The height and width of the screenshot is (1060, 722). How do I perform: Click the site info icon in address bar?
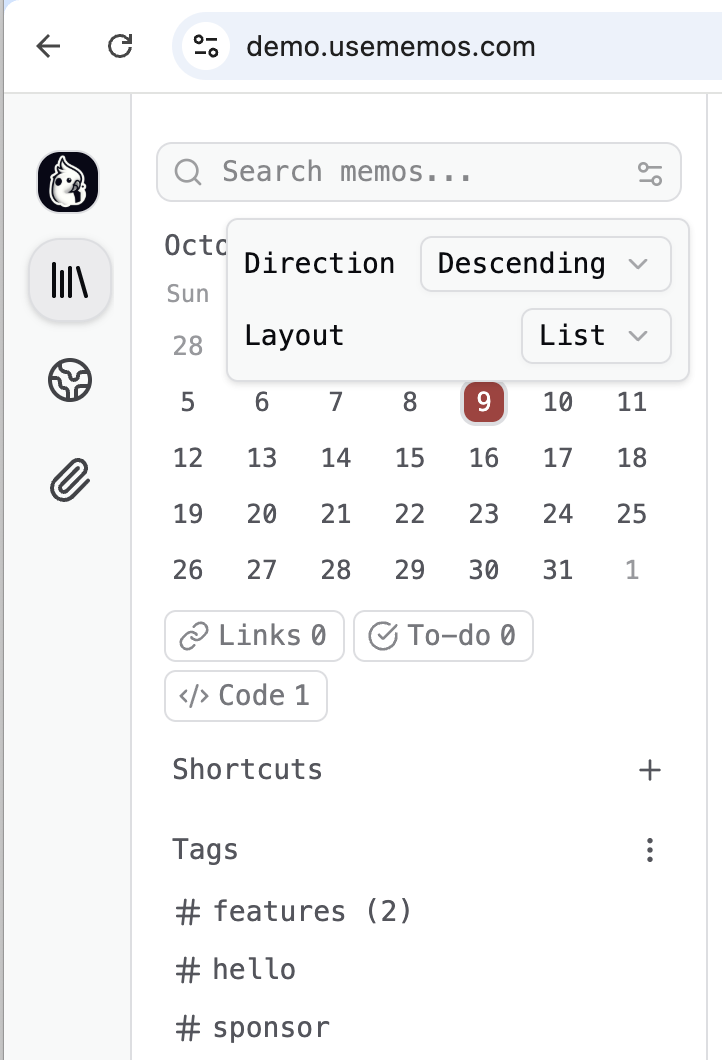pos(207,46)
